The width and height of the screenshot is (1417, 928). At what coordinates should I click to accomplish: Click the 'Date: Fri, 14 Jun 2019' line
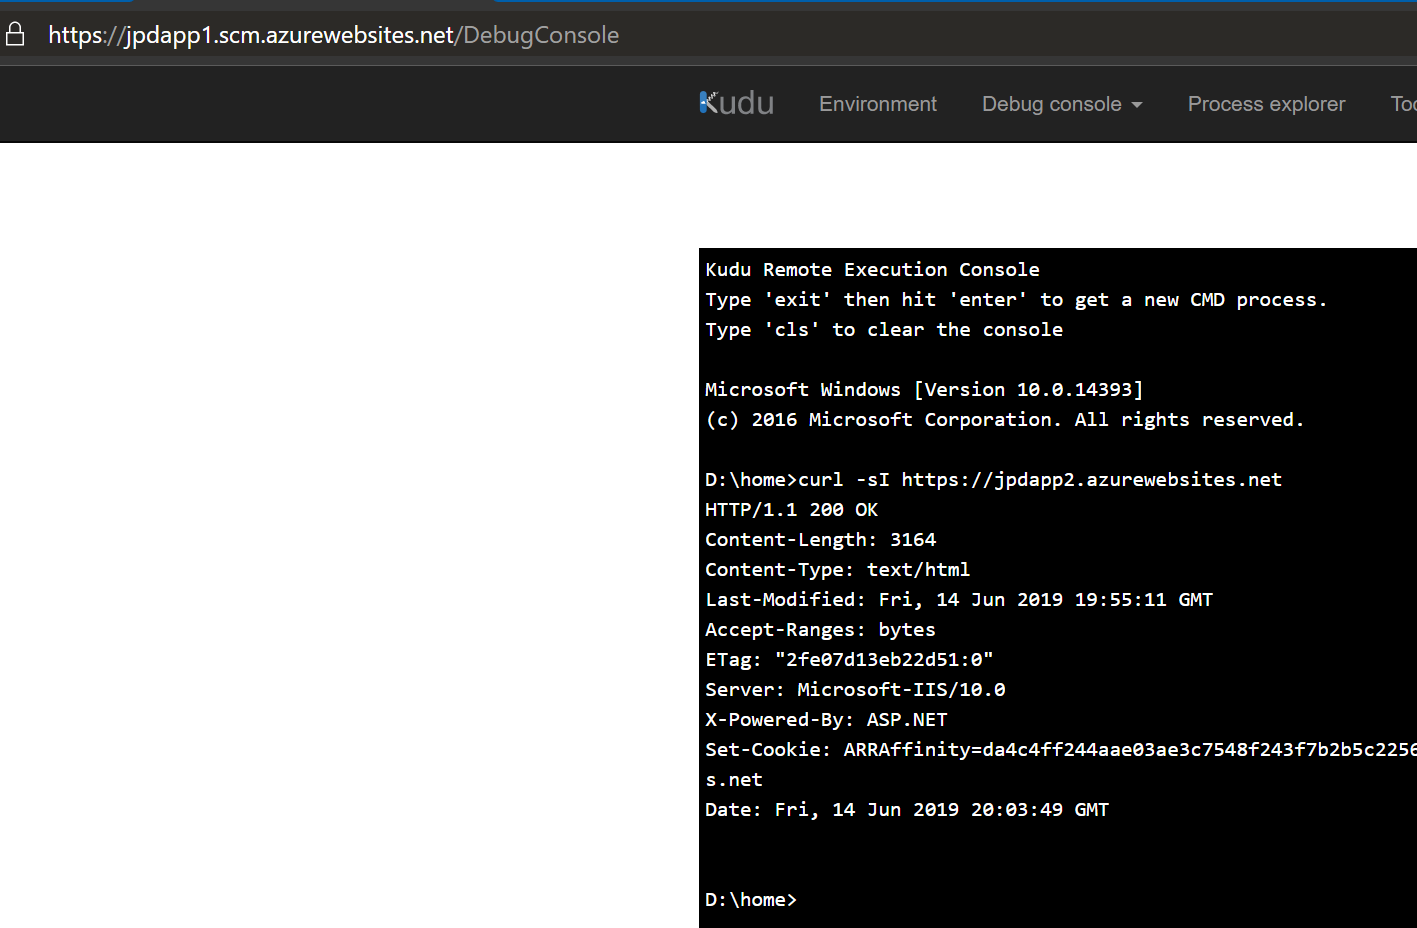(907, 809)
